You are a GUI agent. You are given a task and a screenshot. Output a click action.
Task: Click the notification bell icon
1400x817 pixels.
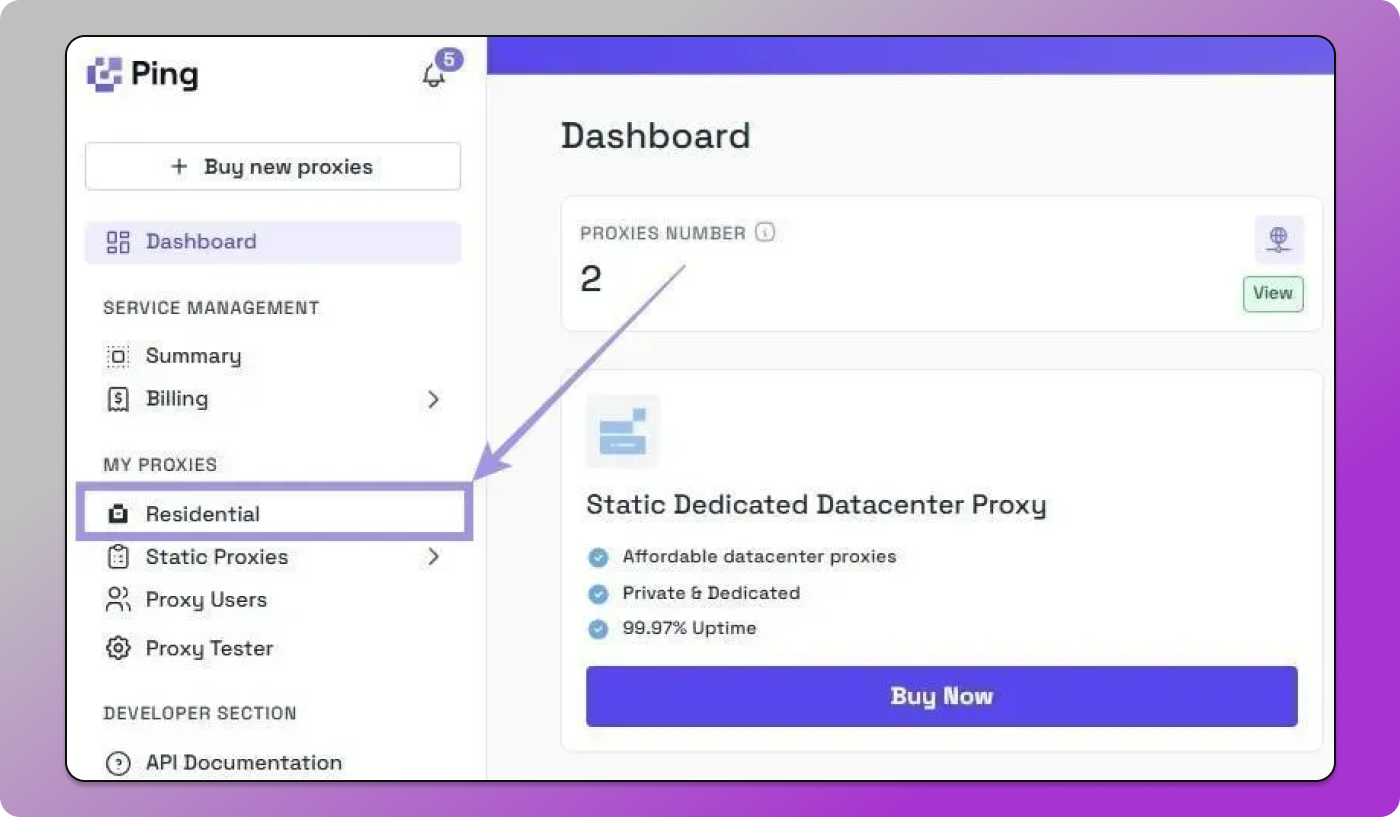click(x=433, y=76)
